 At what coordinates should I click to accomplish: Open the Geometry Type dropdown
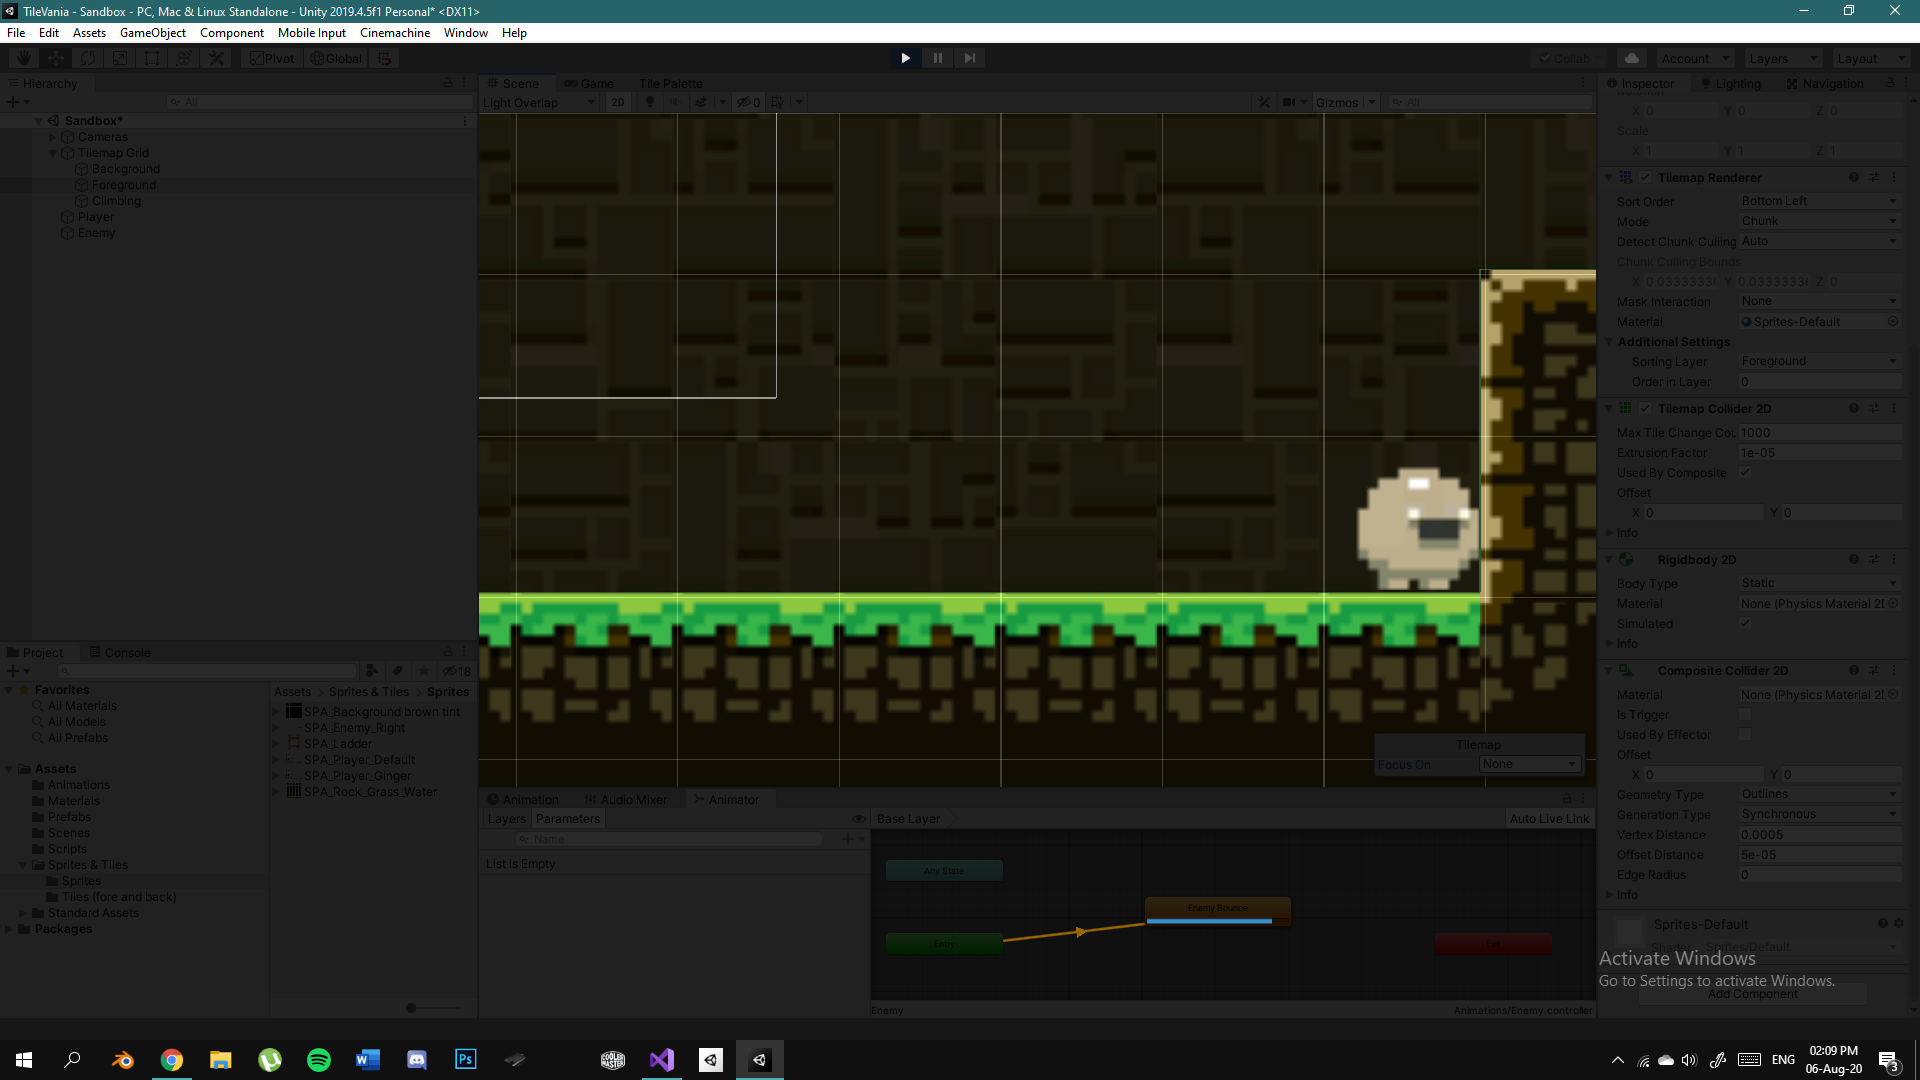(1818, 794)
